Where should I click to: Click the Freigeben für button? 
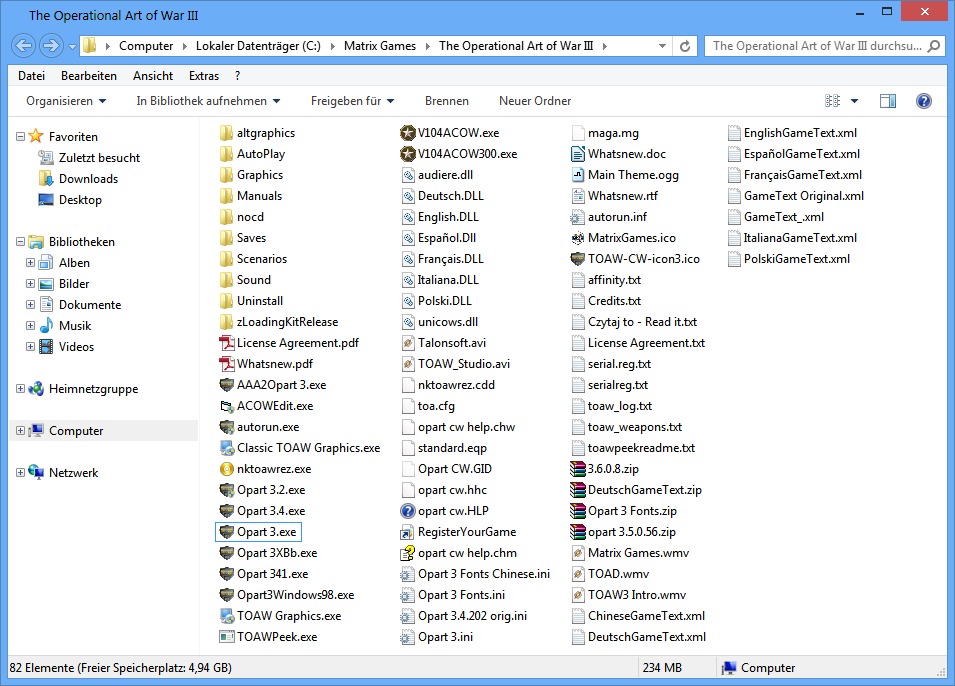pyautogui.click(x=352, y=101)
